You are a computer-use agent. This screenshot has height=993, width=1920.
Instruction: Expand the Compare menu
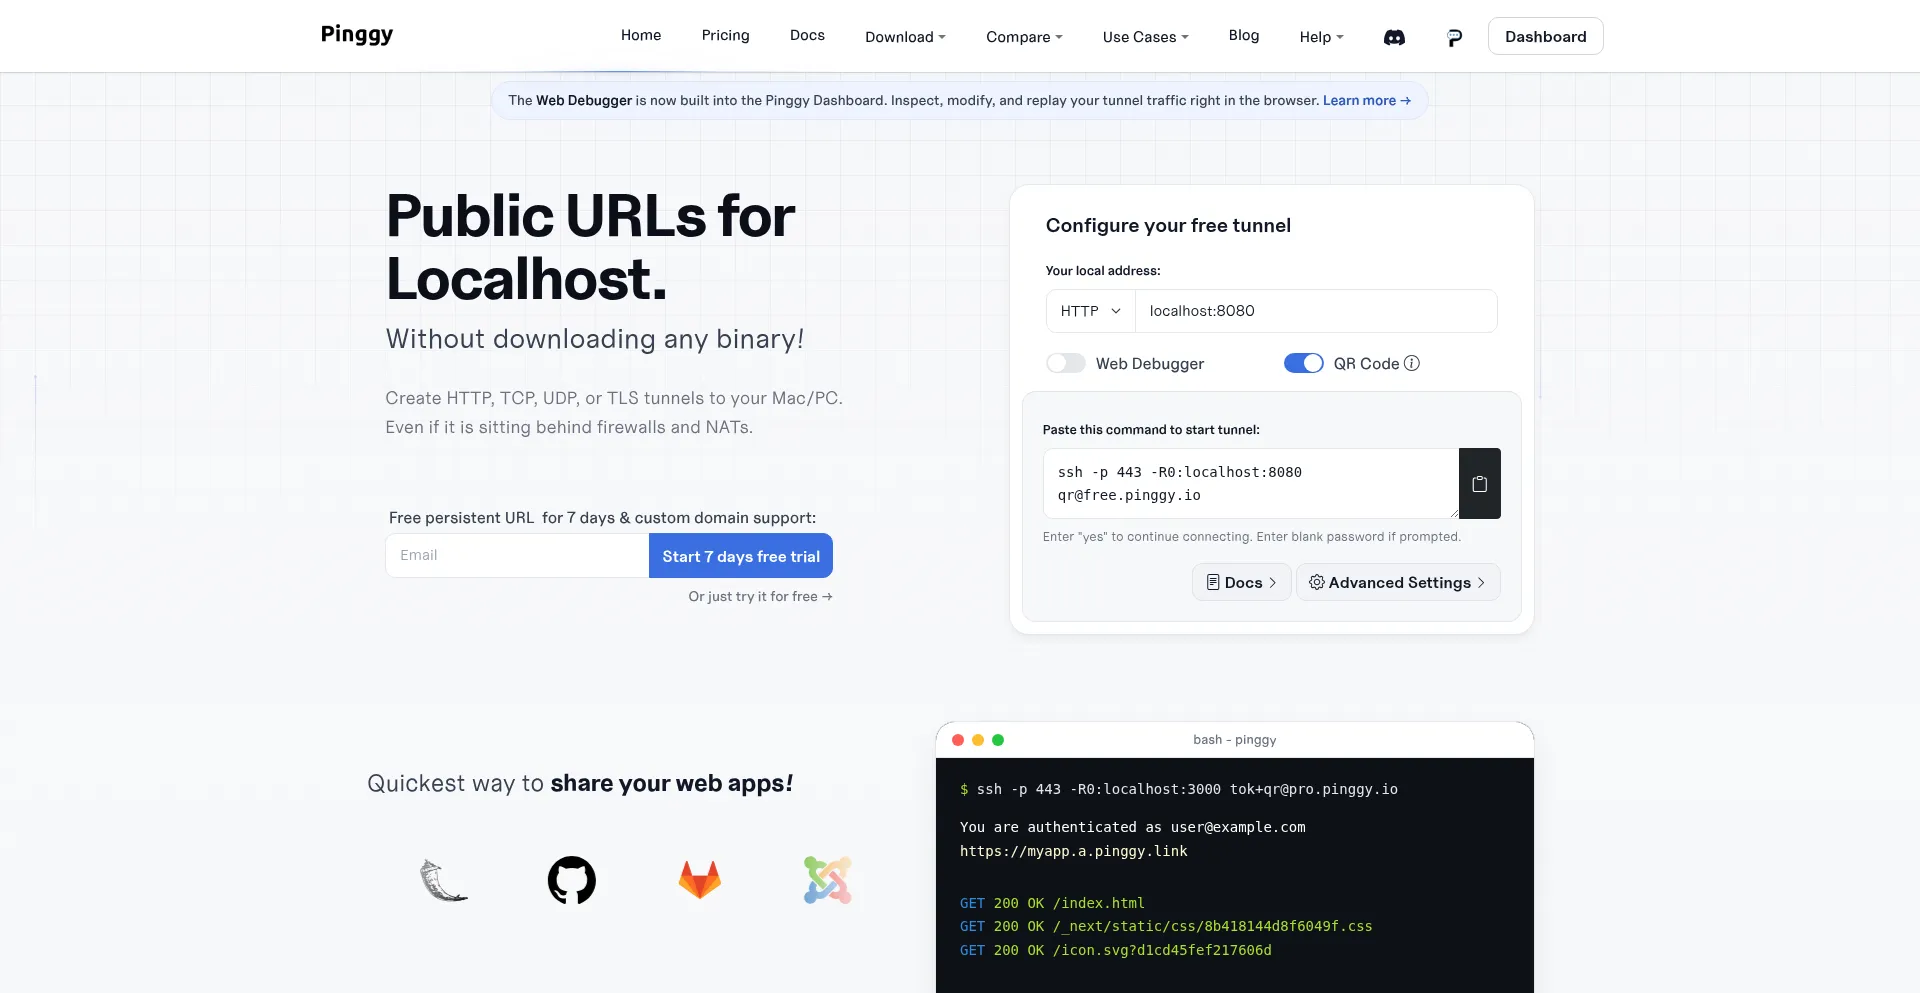coord(1024,37)
